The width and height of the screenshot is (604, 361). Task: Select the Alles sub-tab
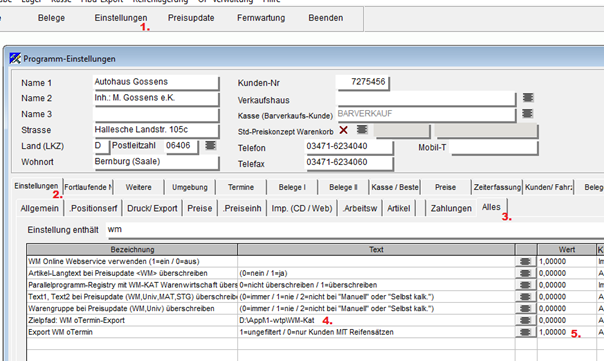pyautogui.click(x=491, y=207)
